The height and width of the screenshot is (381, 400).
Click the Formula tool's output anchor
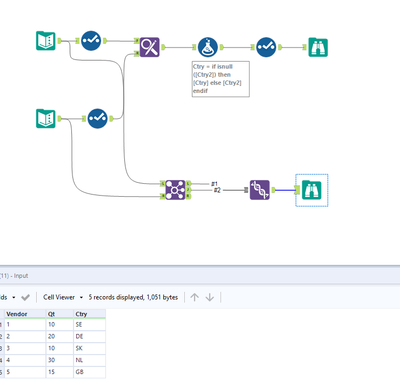coord(221,47)
